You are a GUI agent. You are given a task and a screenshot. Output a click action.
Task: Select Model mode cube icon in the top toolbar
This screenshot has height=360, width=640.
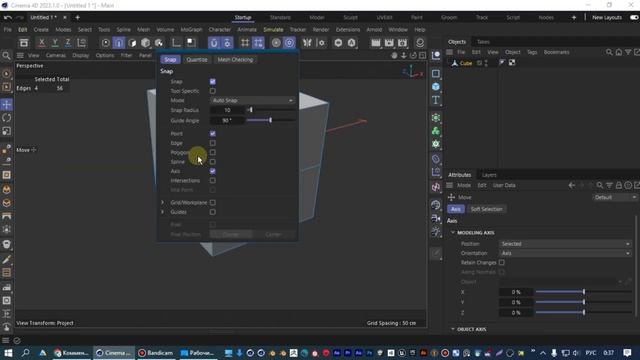pyautogui.click(x=145, y=42)
